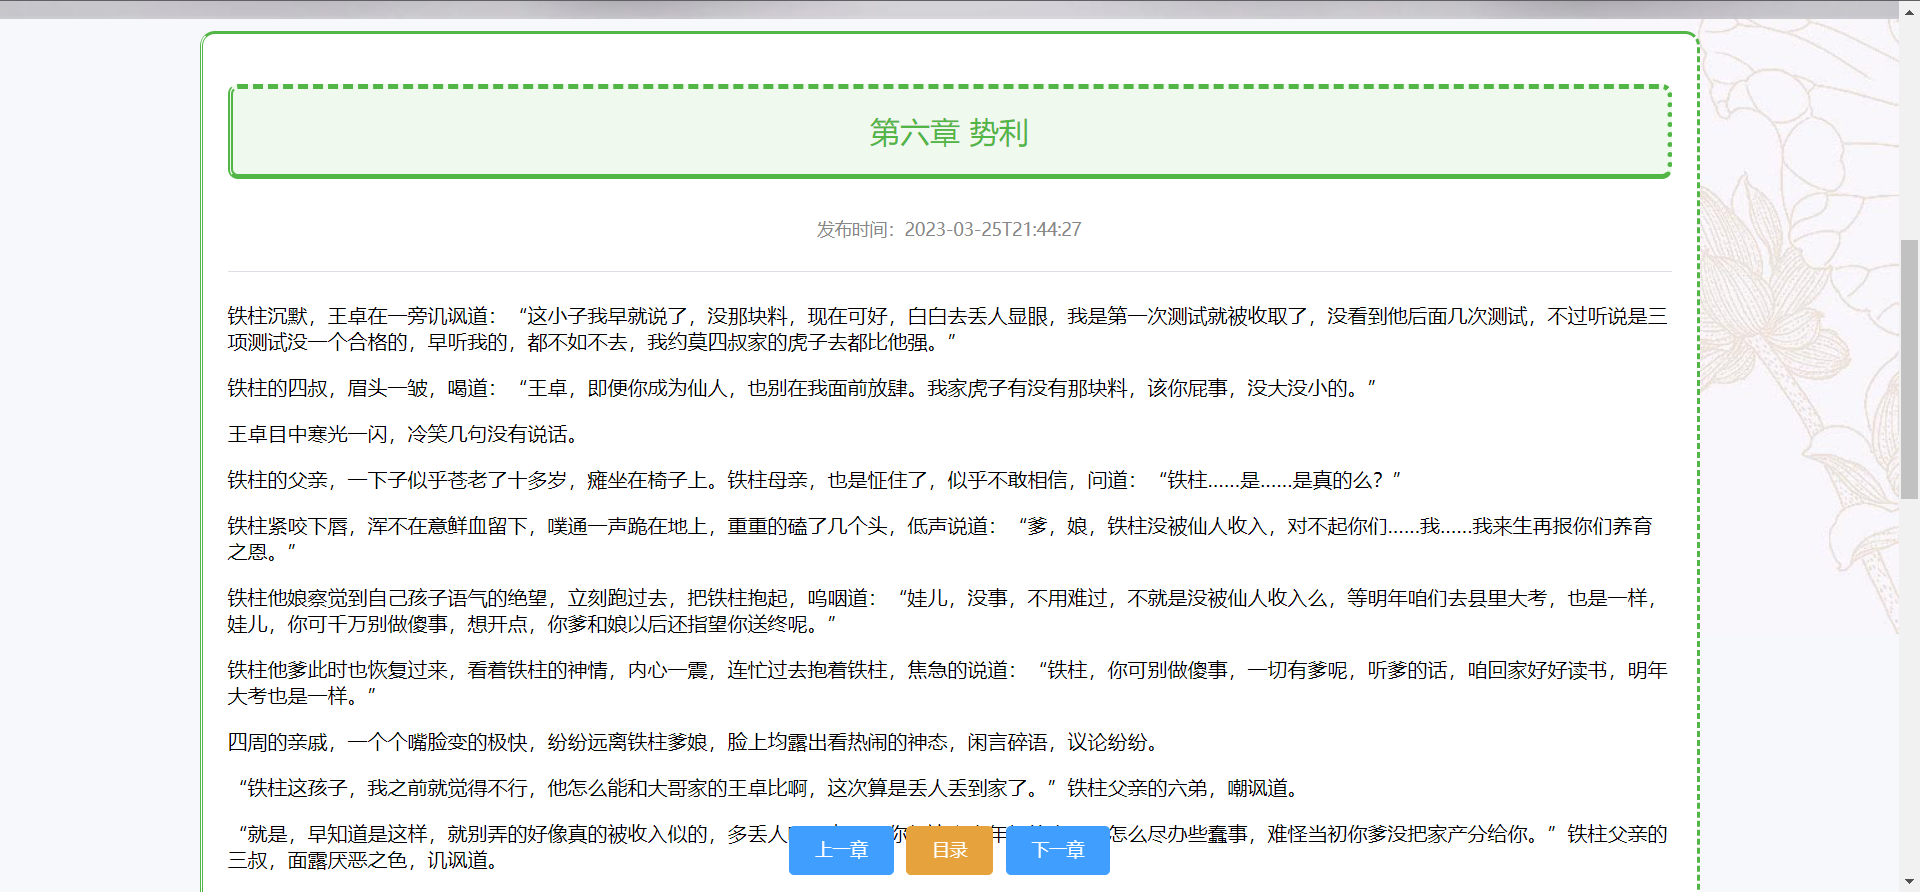Click paragraph starting 铁柱的父亲，一下子似乎苍老

[x=814, y=480]
